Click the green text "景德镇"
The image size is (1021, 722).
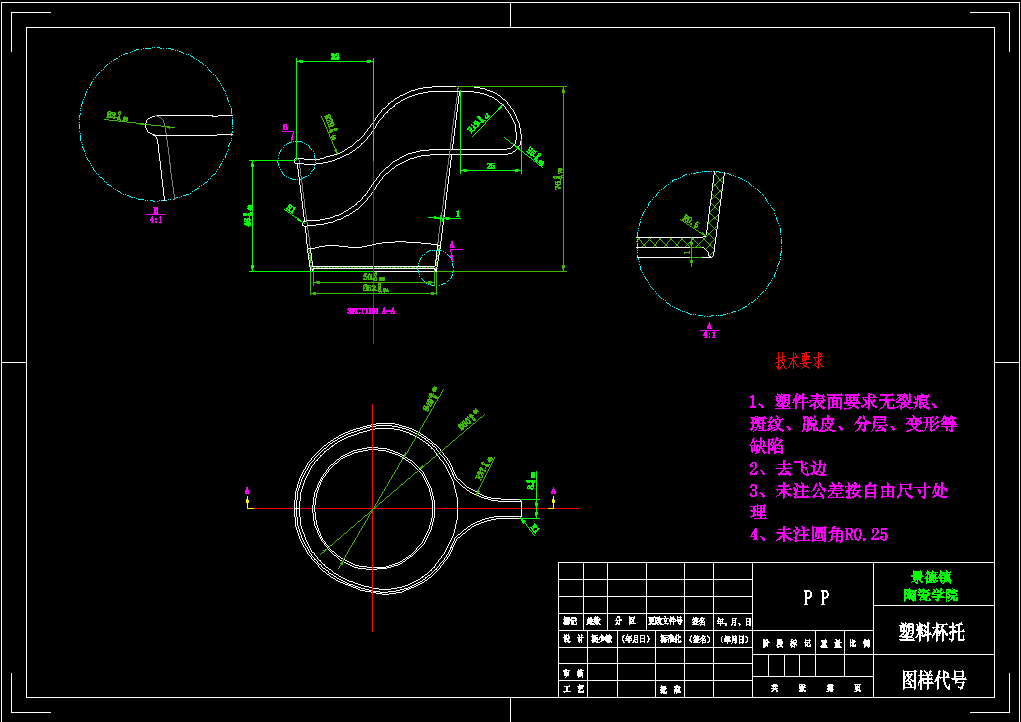click(x=931, y=577)
